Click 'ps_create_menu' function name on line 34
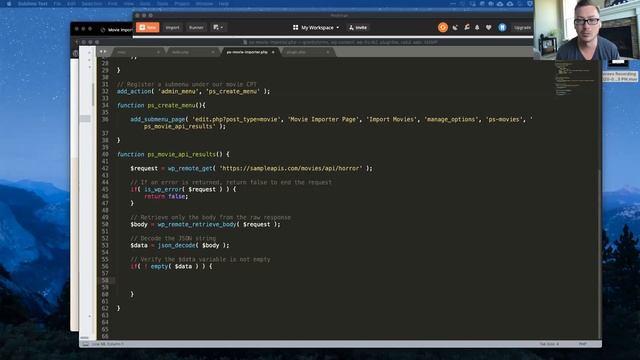 (x=171, y=105)
